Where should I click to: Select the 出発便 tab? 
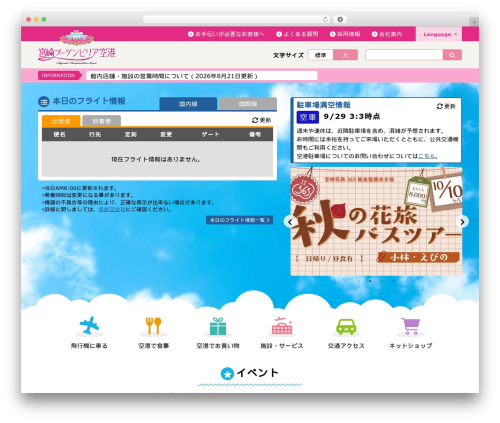click(x=61, y=121)
